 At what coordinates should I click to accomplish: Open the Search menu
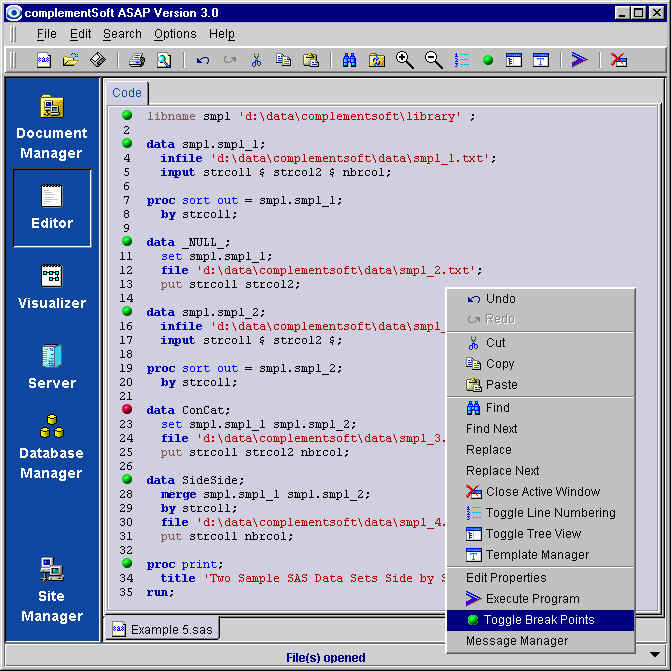coord(122,34)
